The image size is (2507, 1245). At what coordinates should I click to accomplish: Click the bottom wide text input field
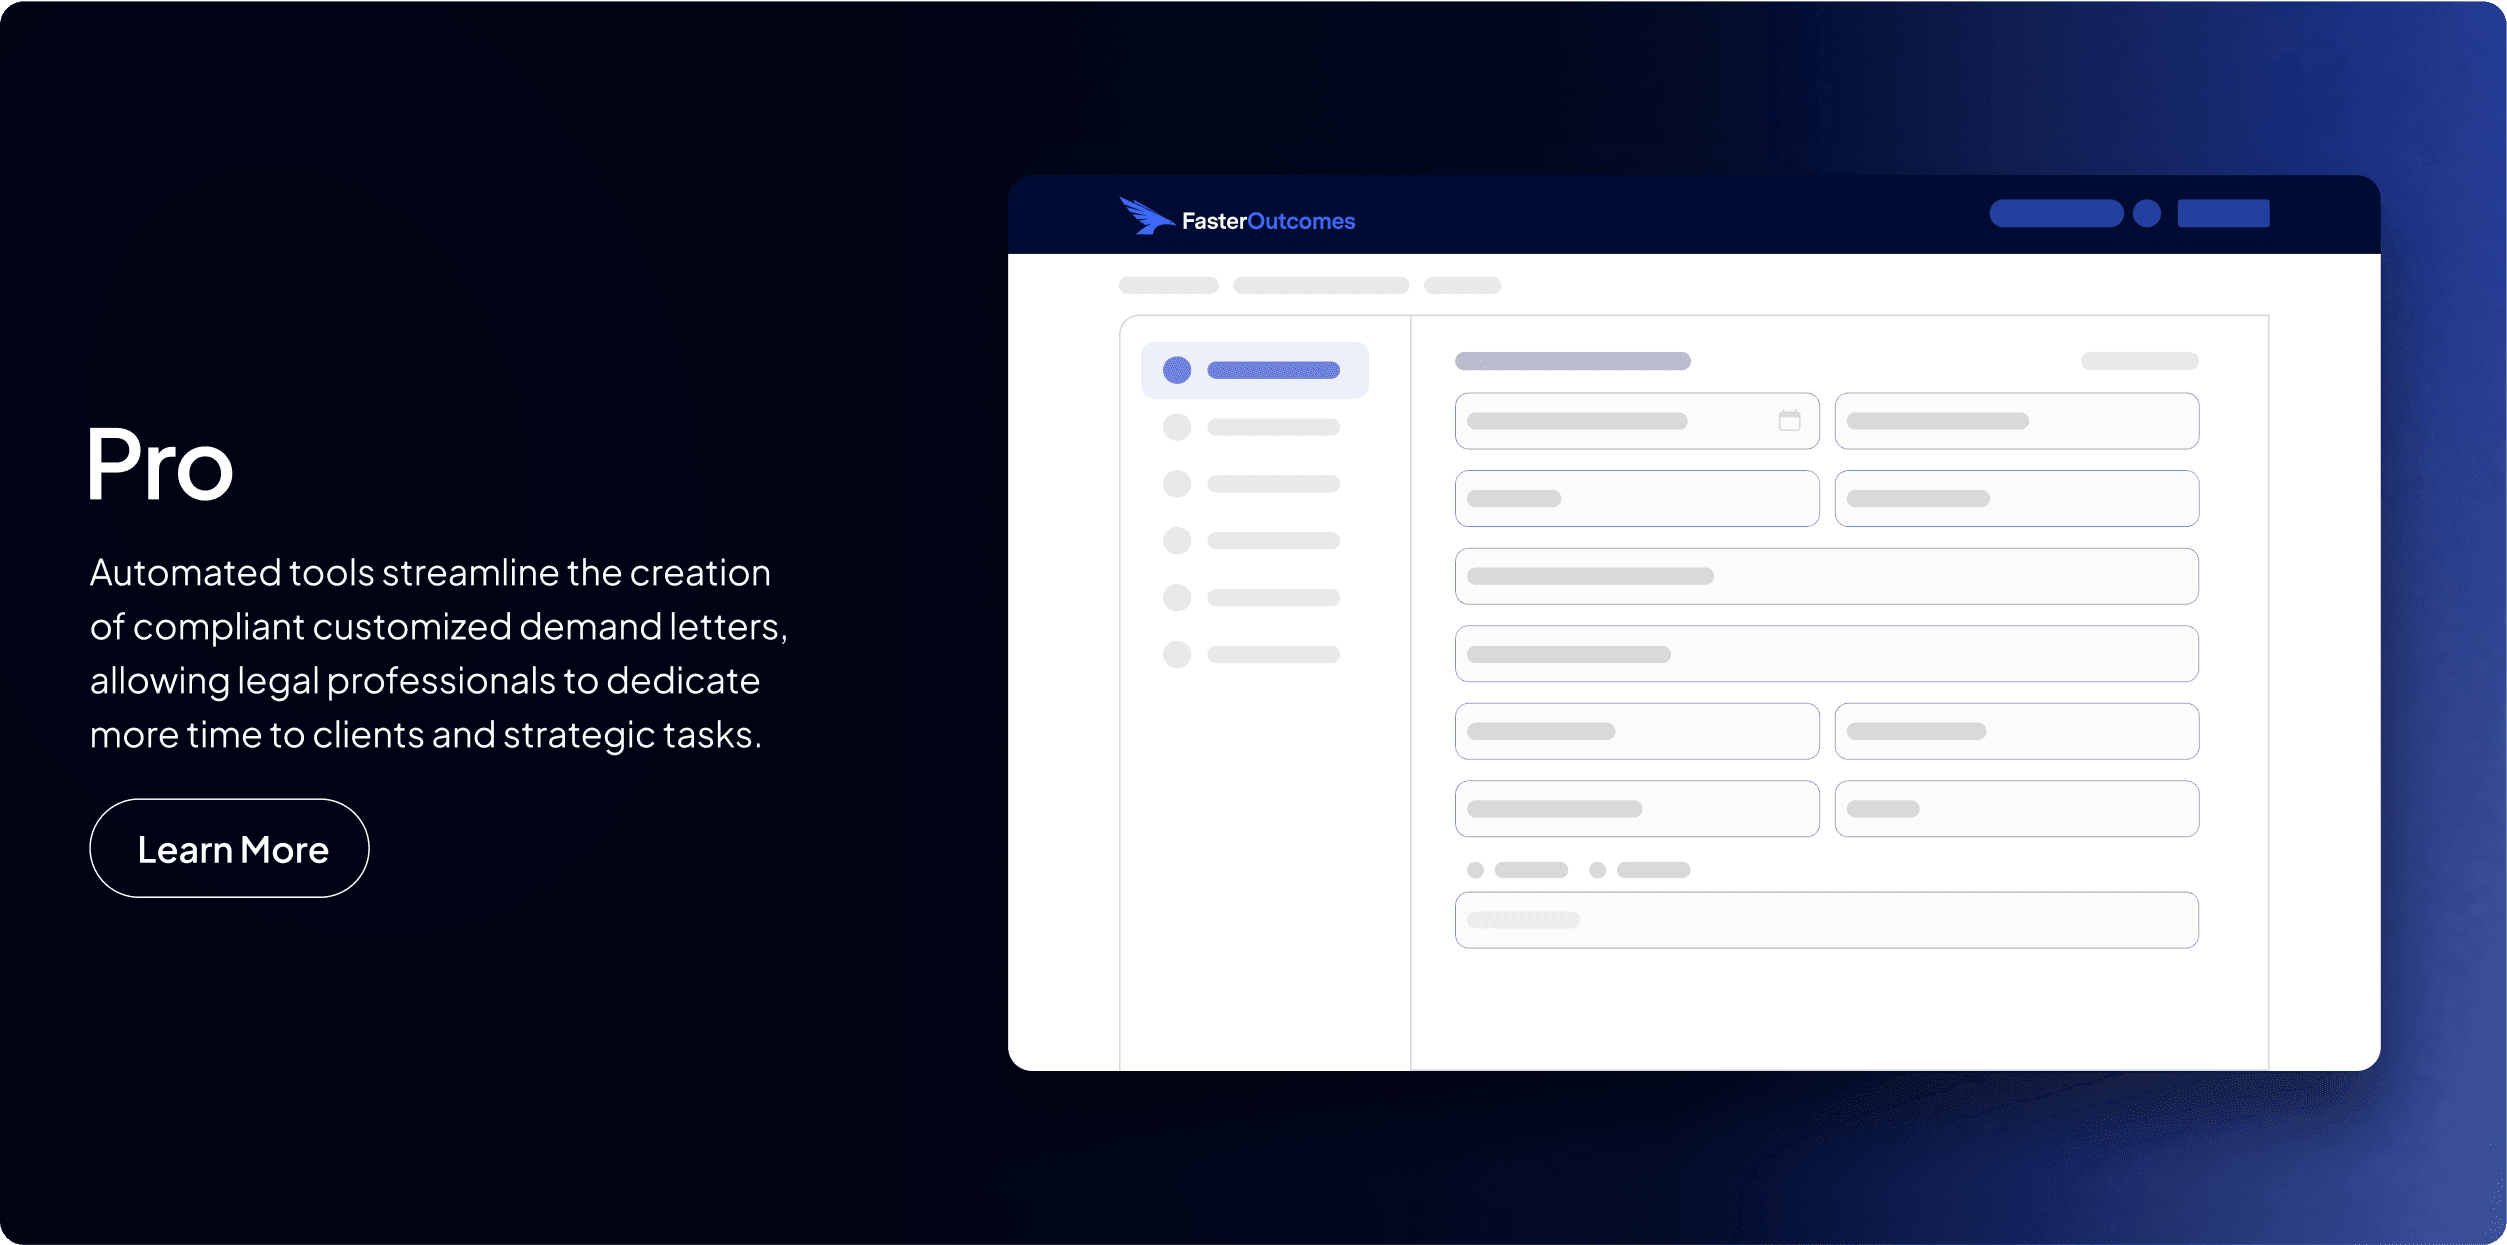click(1826, 920)
